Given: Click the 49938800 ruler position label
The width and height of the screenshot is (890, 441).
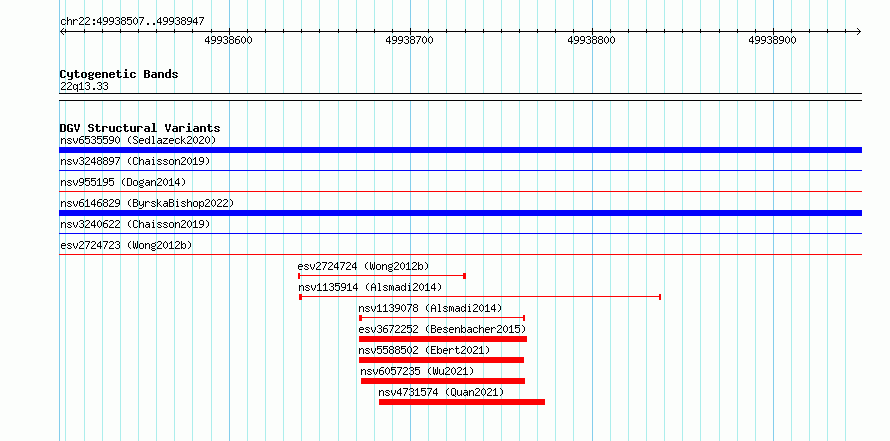Looking at the screenshot, I should (591, 40).
